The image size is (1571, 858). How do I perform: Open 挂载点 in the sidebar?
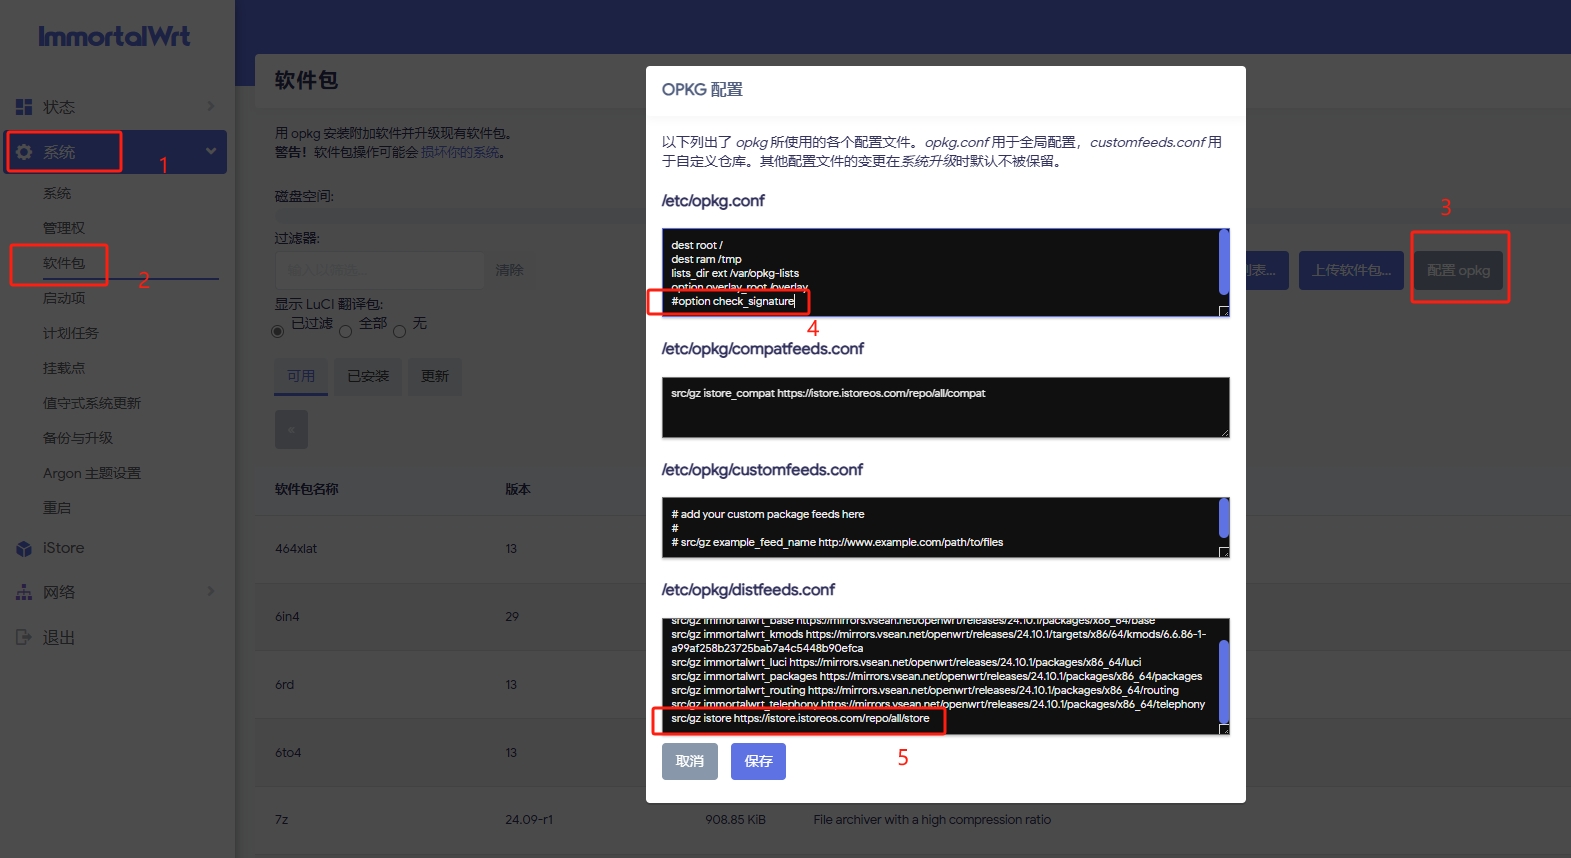[x=64, y=368]
